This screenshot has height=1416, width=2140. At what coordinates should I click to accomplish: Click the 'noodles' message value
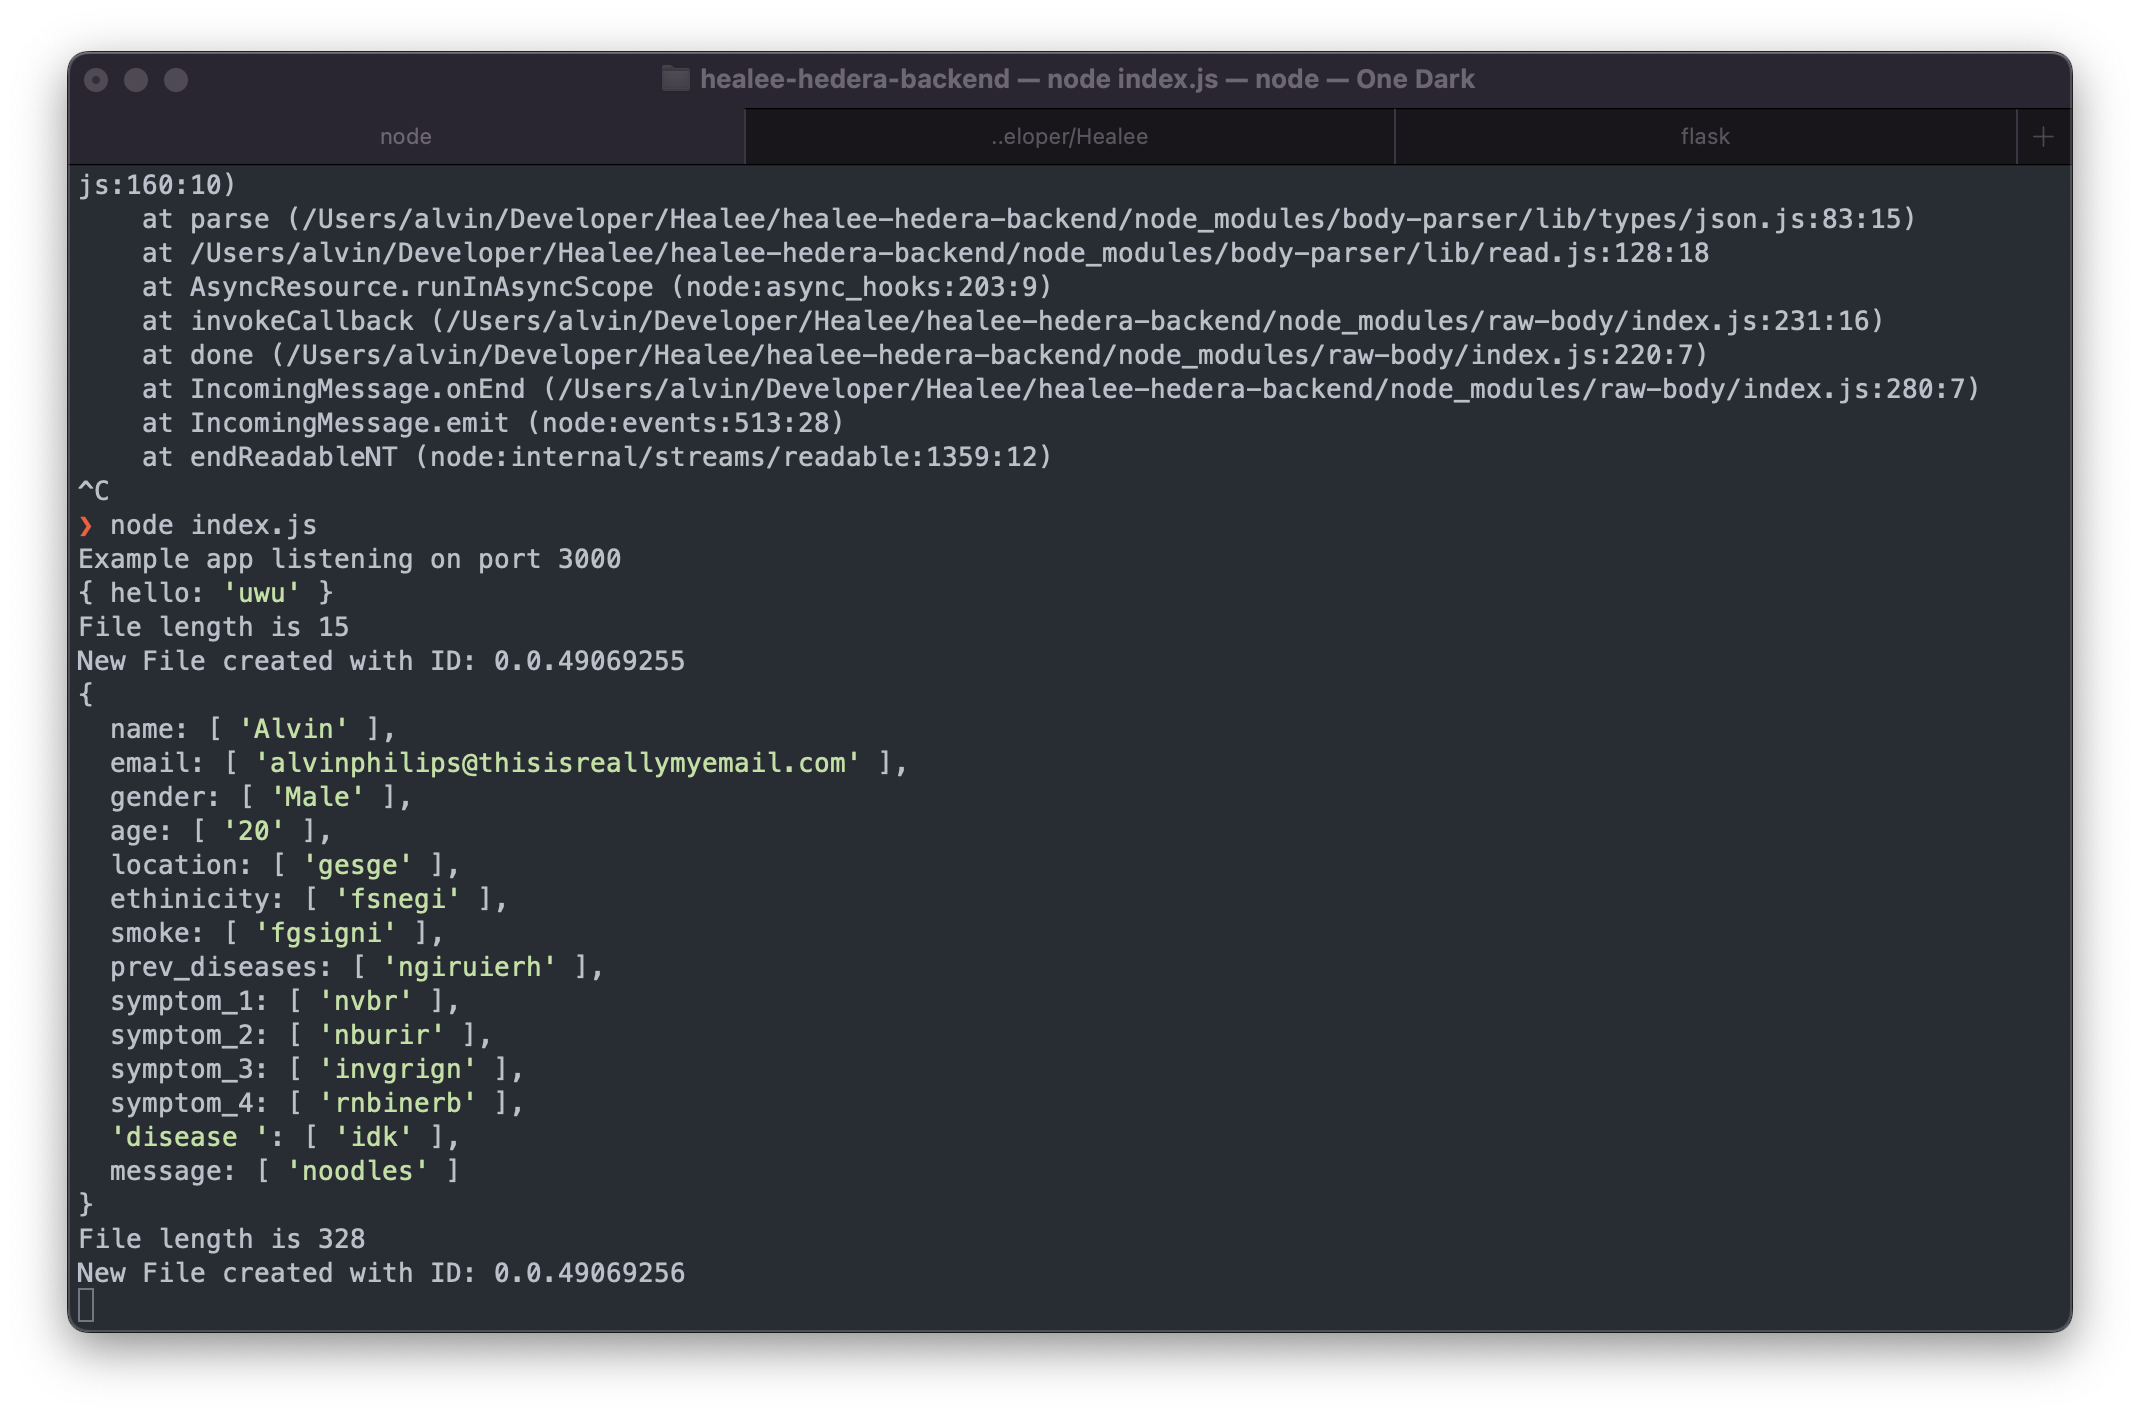(357, 1171)
